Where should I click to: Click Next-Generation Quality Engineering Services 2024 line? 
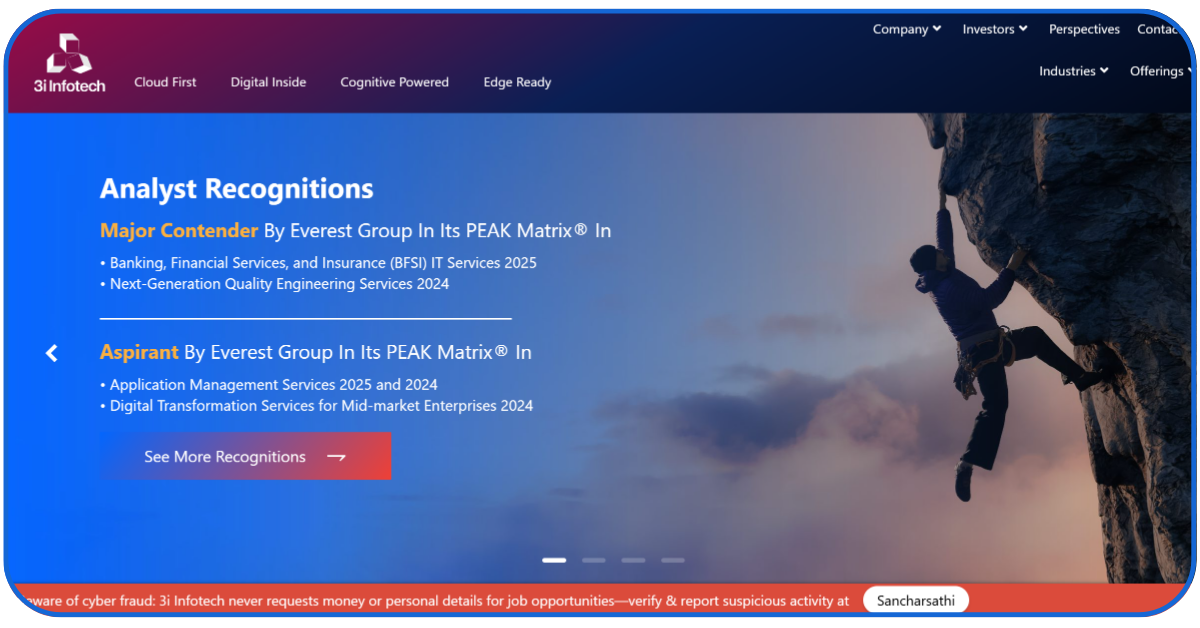[275, 284]
